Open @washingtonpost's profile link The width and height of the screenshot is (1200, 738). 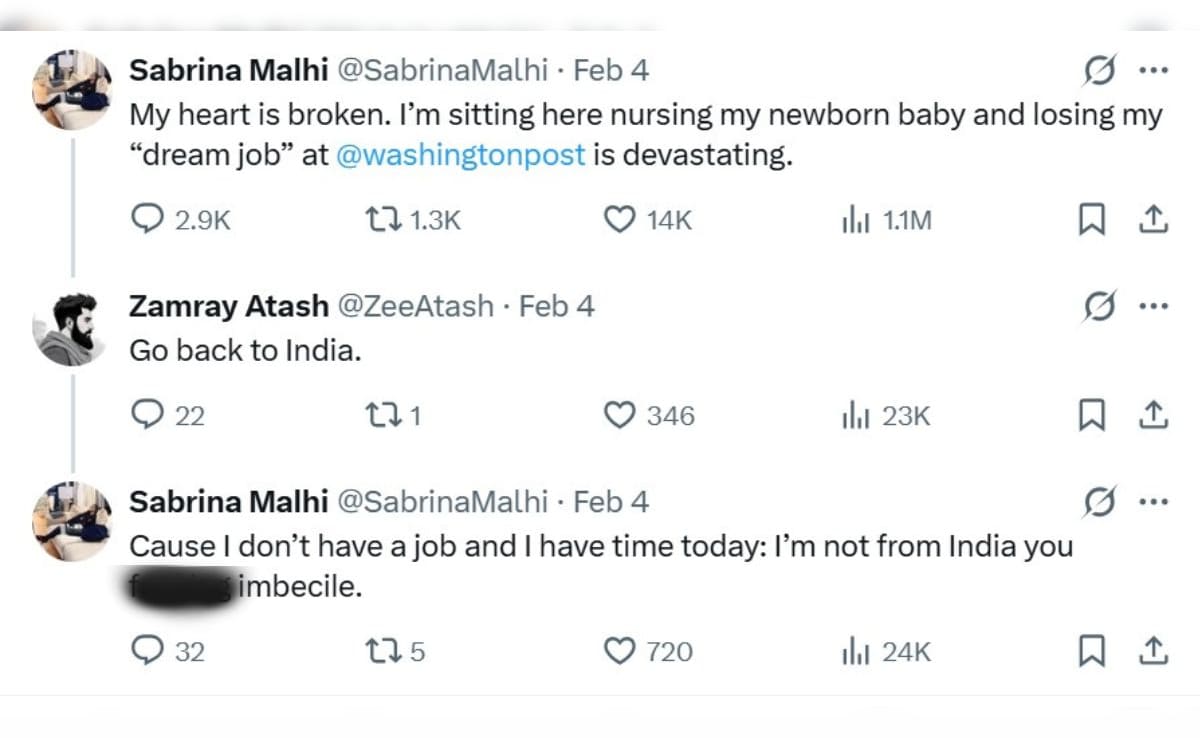pyautogui.click(x=463, y=155)
